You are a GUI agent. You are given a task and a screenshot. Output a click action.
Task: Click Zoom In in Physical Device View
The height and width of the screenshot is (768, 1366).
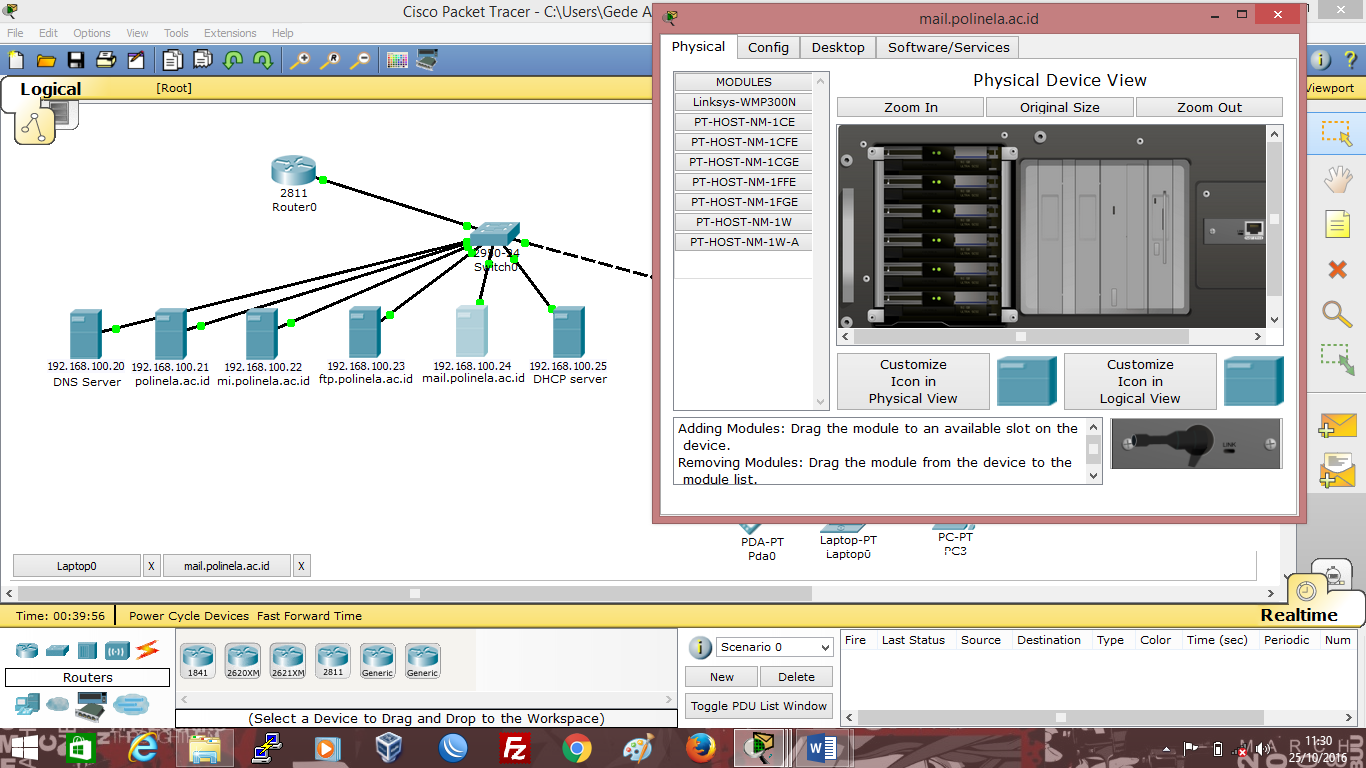pos(911,107)
